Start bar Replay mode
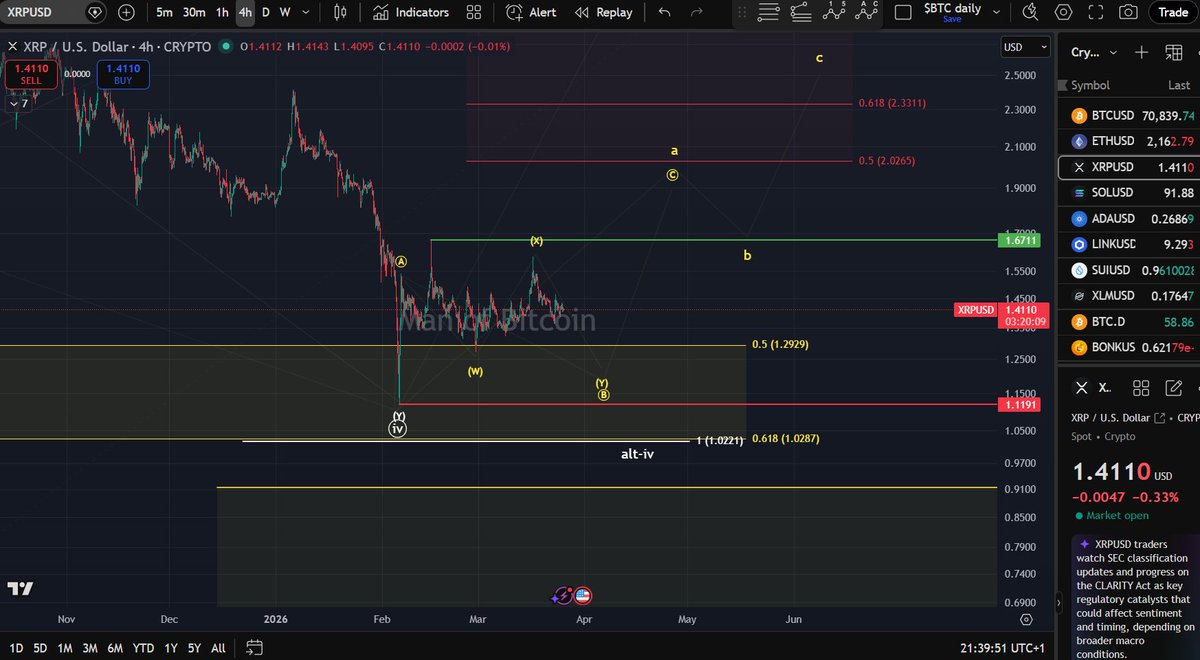This screenshot has width=1200, height=660. [603, 13]
